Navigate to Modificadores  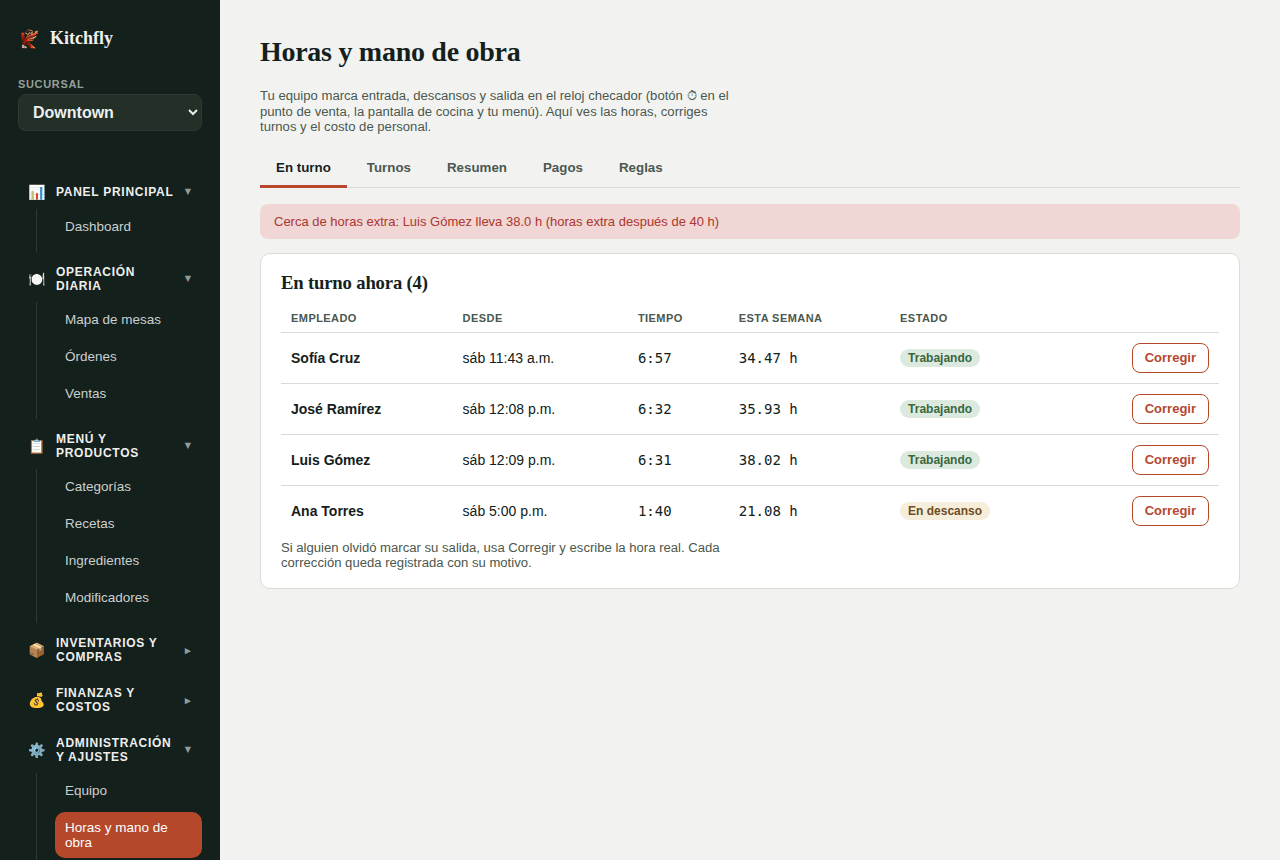click(128, 598)
